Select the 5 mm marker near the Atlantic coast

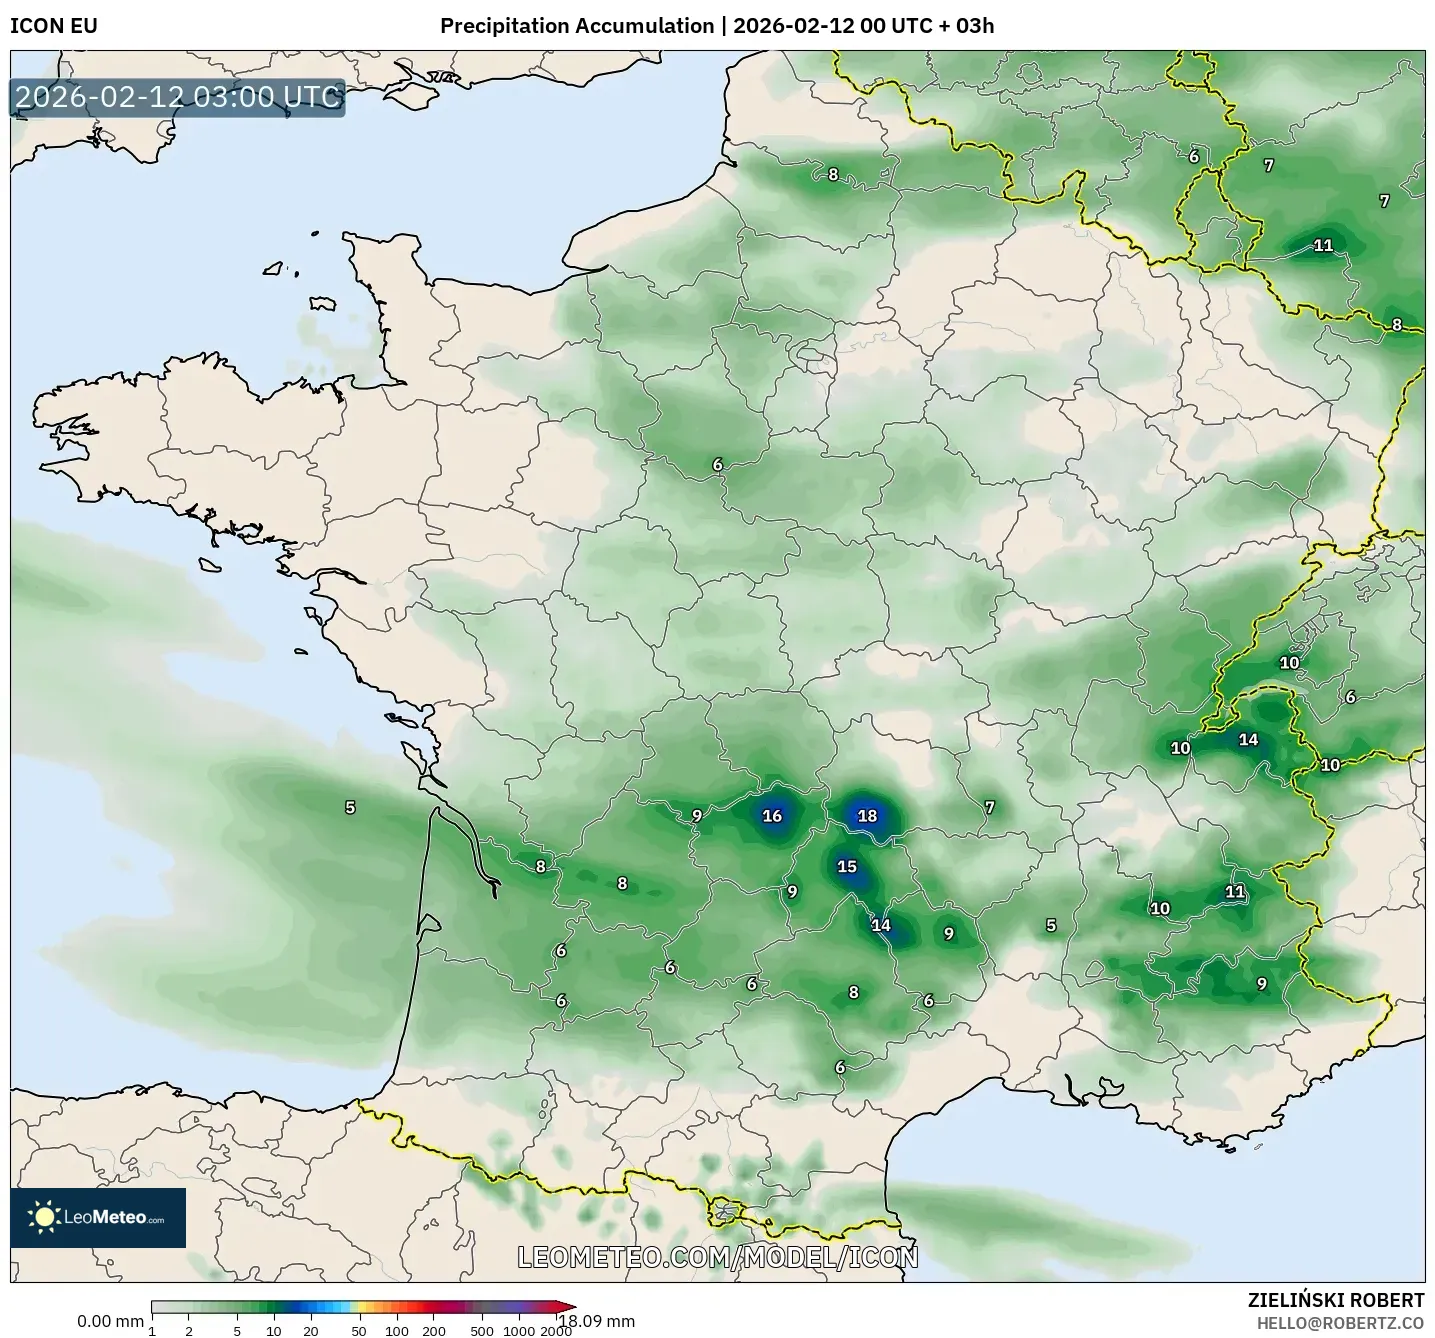(349, 805)
